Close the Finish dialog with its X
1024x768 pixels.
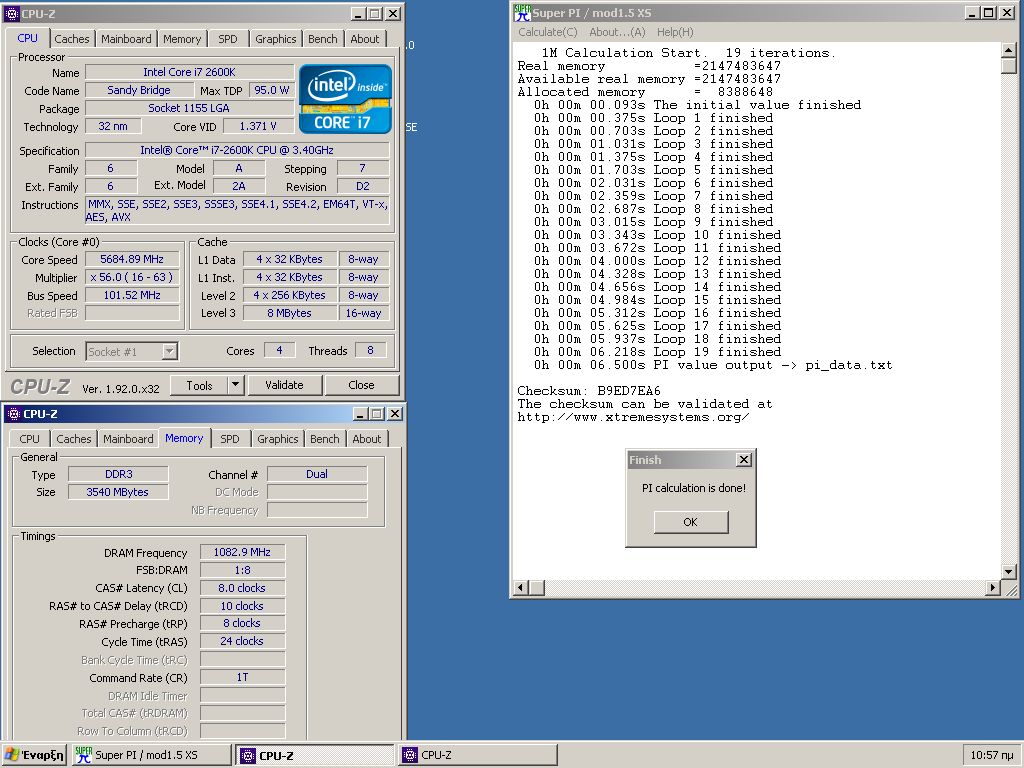(743, 460)
